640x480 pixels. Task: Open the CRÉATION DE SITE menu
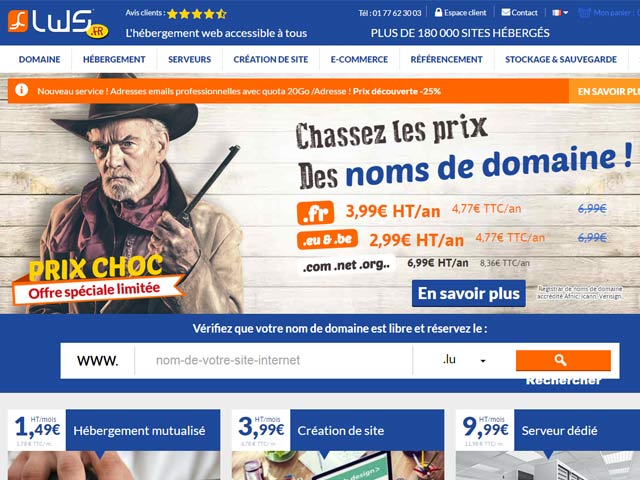point(271,59)
